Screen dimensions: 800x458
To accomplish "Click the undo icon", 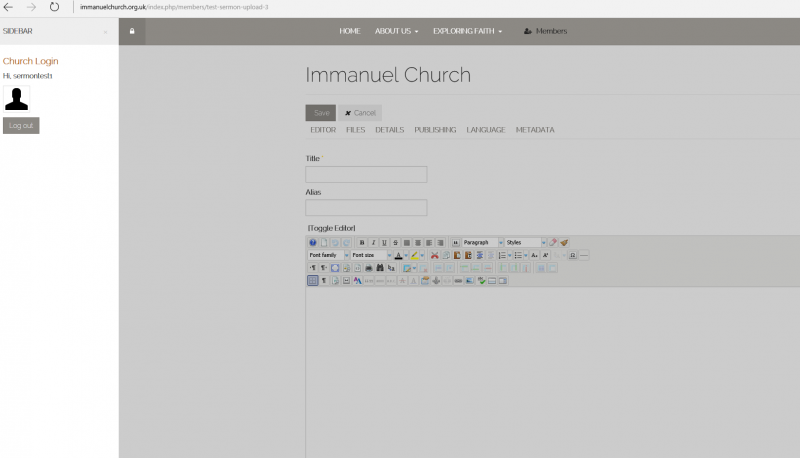I will coord(335,242).
